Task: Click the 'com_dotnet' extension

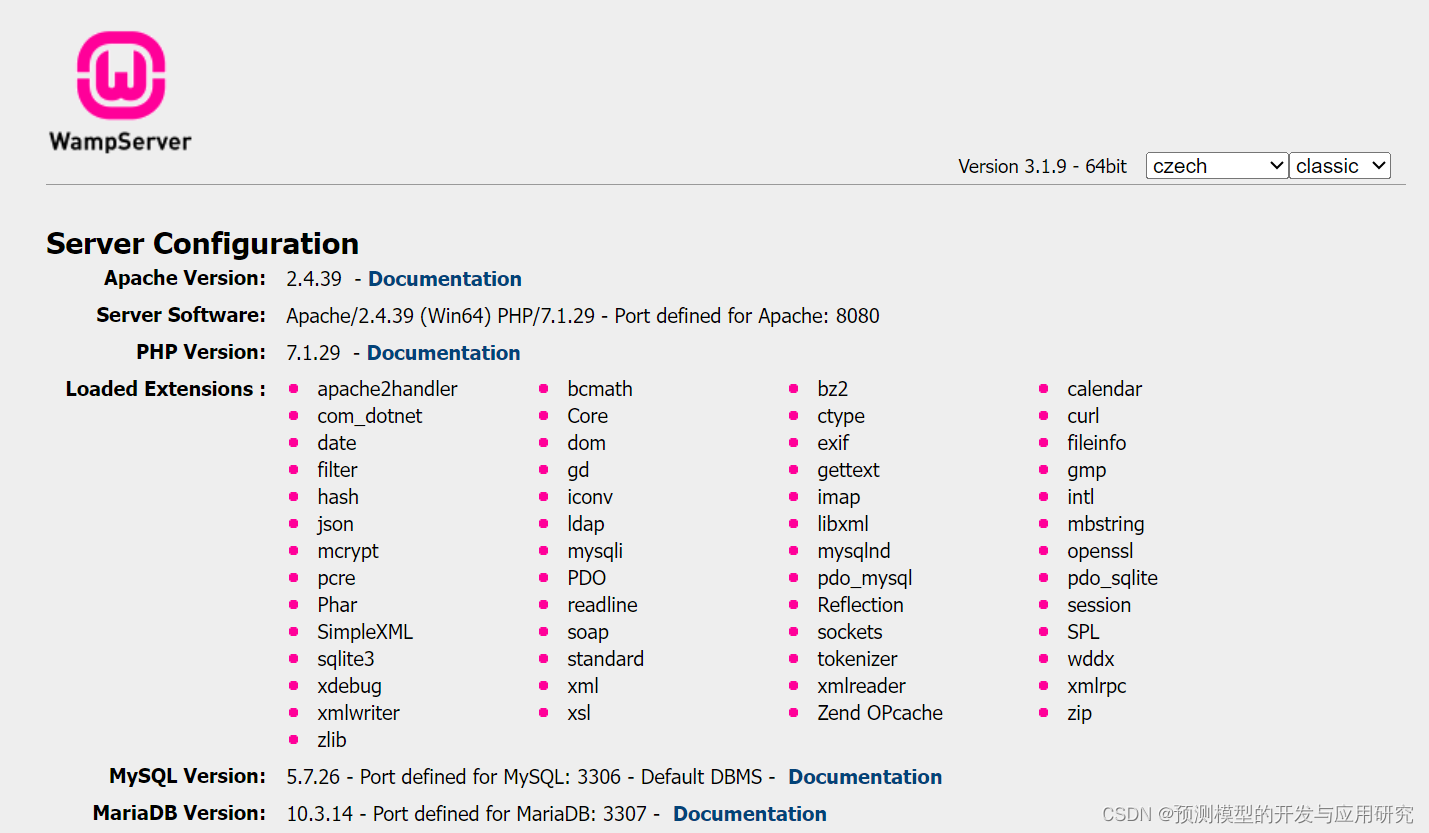Action: coord(370,416)
